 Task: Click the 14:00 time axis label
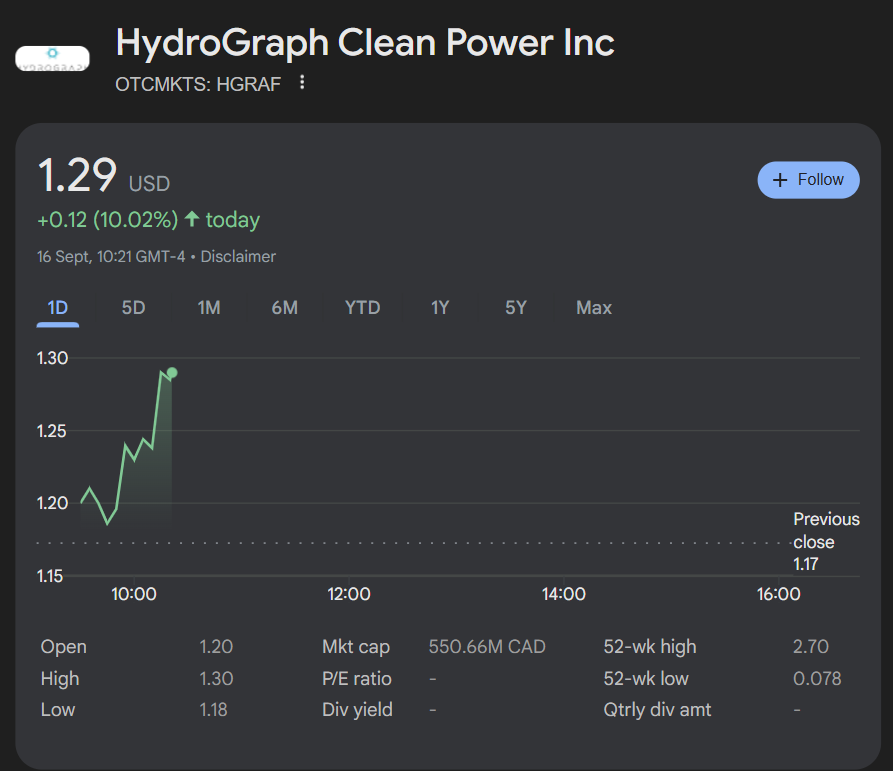(x=563, y=594)
